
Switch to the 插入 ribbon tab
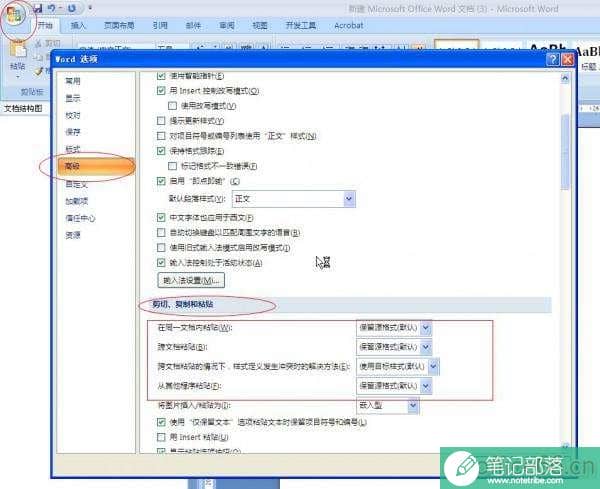pyautogui.click(x=78, y=26)
